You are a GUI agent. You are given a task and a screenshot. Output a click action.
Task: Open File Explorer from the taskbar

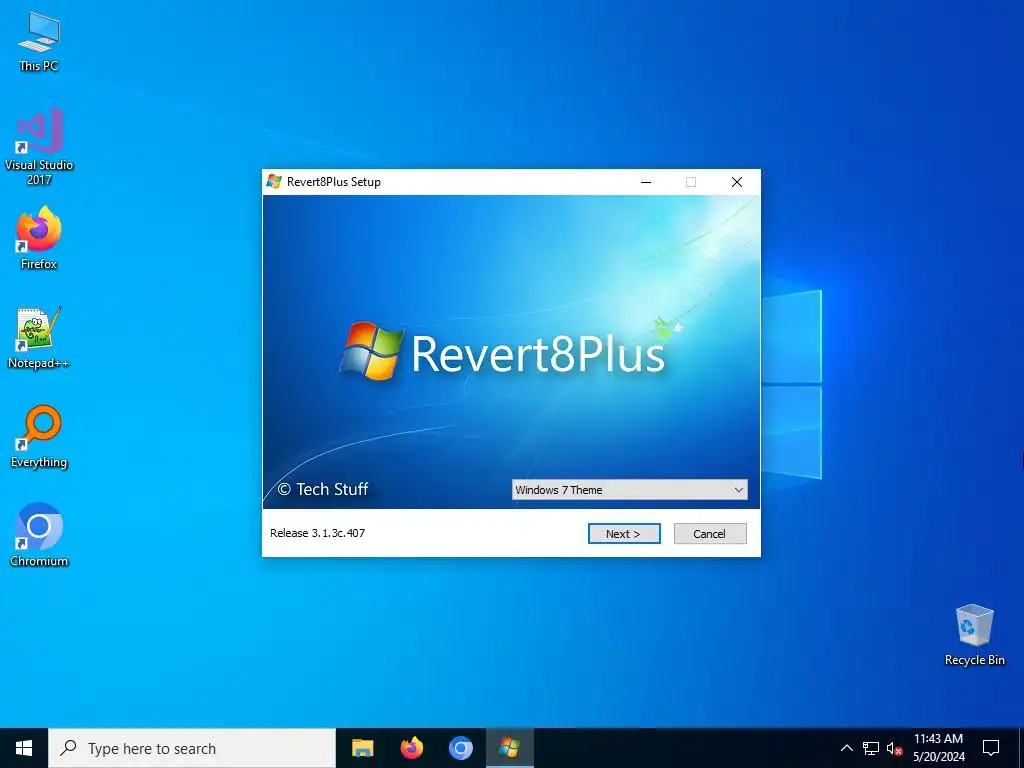[x=362, y=748]
